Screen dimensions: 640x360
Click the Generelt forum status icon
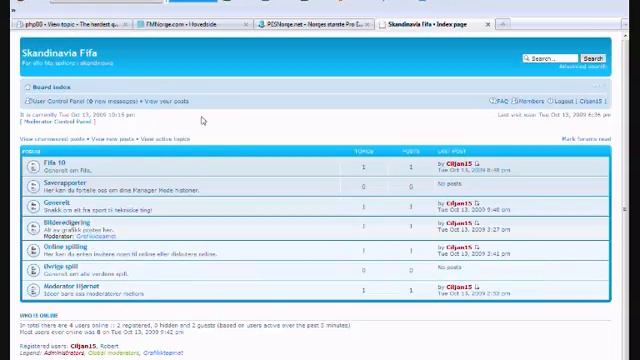click(33, 207)
